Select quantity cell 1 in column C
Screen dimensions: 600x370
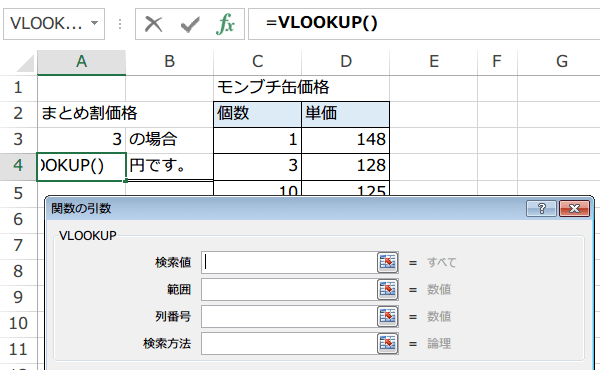[258, 140]
